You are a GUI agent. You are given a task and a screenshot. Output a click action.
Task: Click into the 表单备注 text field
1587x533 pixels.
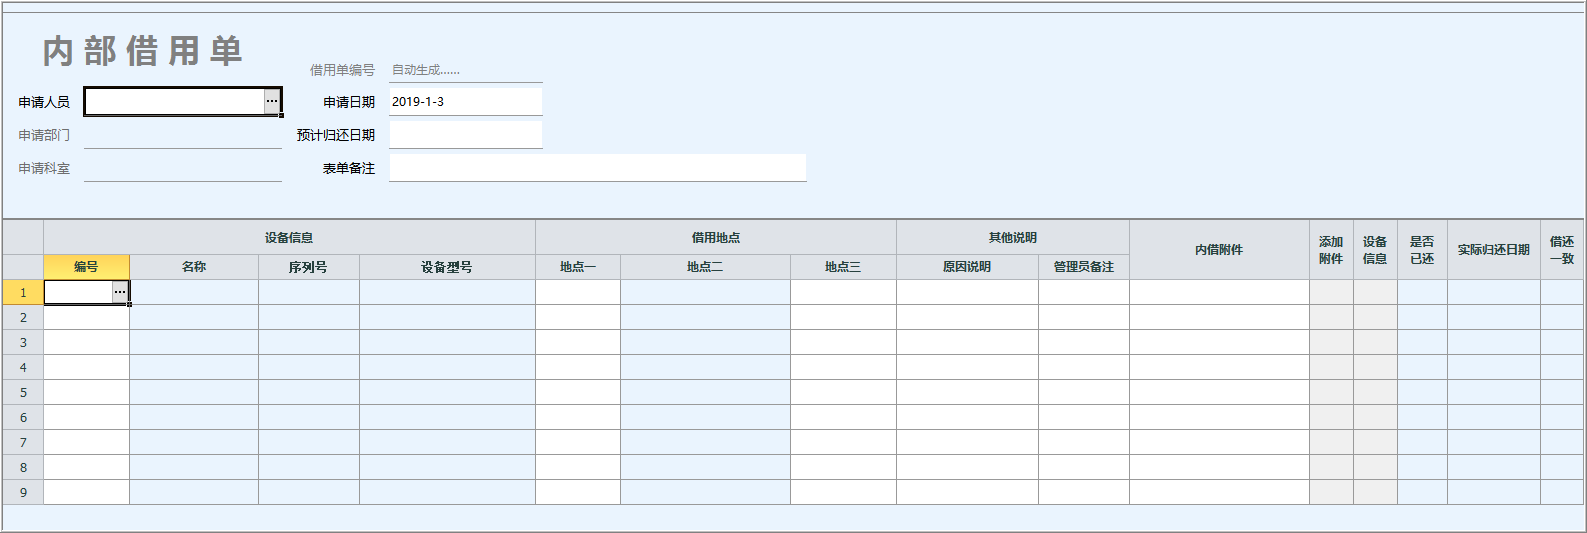[598, 168]
